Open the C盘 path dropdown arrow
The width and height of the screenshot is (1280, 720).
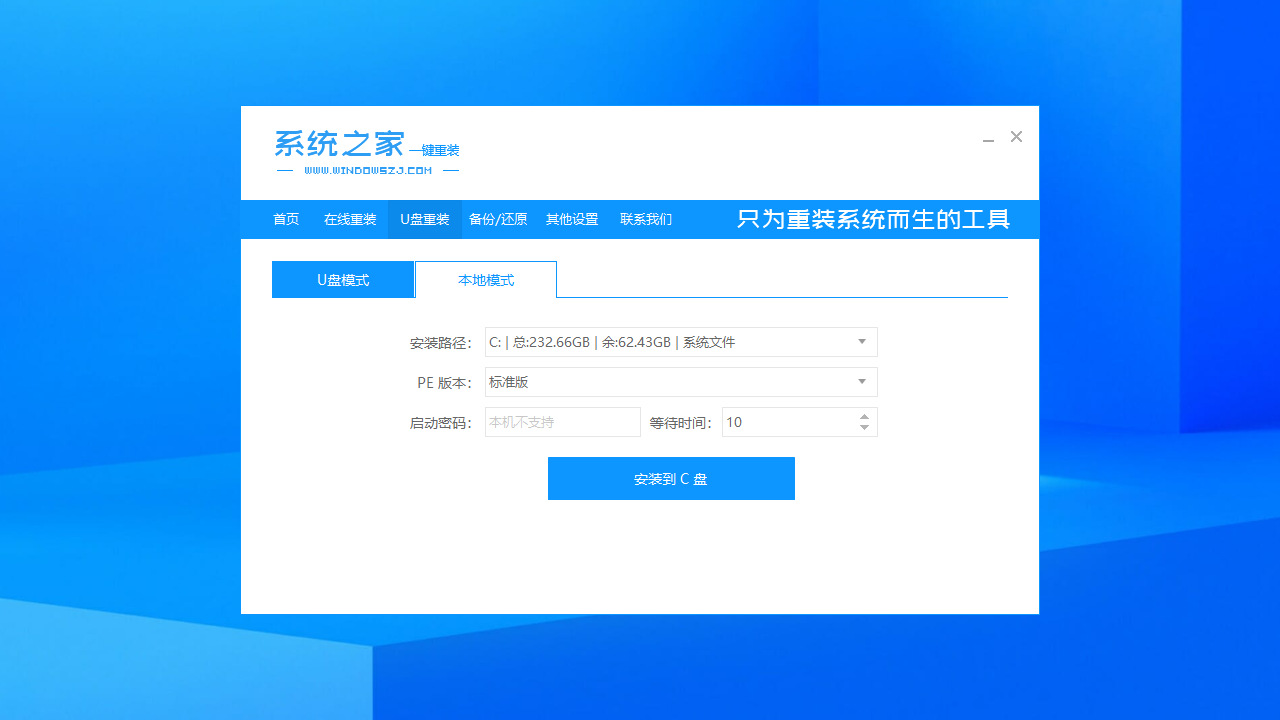coord(861,341)
